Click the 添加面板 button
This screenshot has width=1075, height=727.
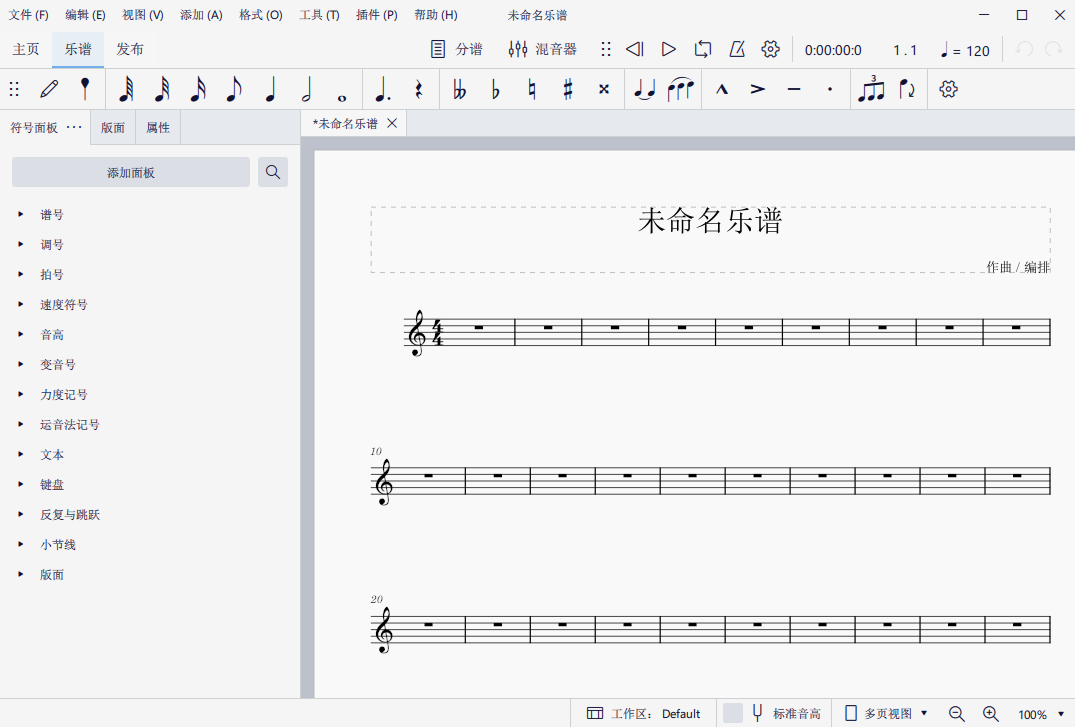click(131, 172)
